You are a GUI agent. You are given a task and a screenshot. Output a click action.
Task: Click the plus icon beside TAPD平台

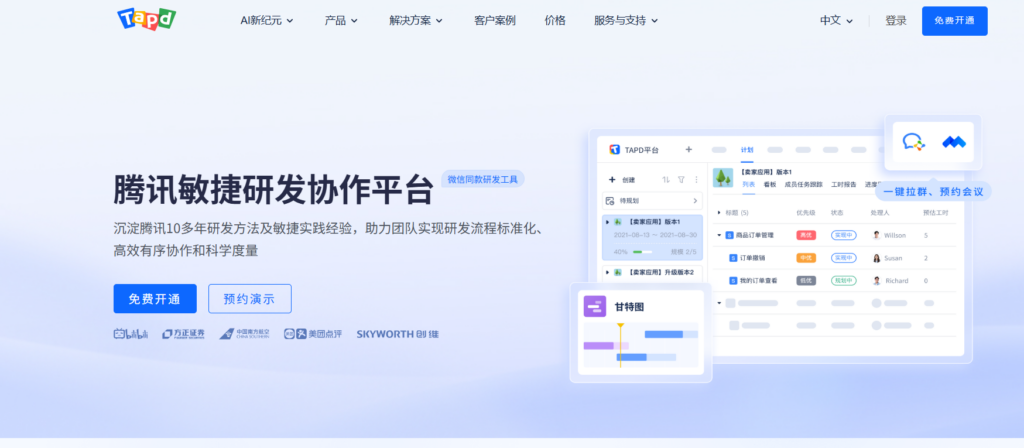tap(688, 150)
